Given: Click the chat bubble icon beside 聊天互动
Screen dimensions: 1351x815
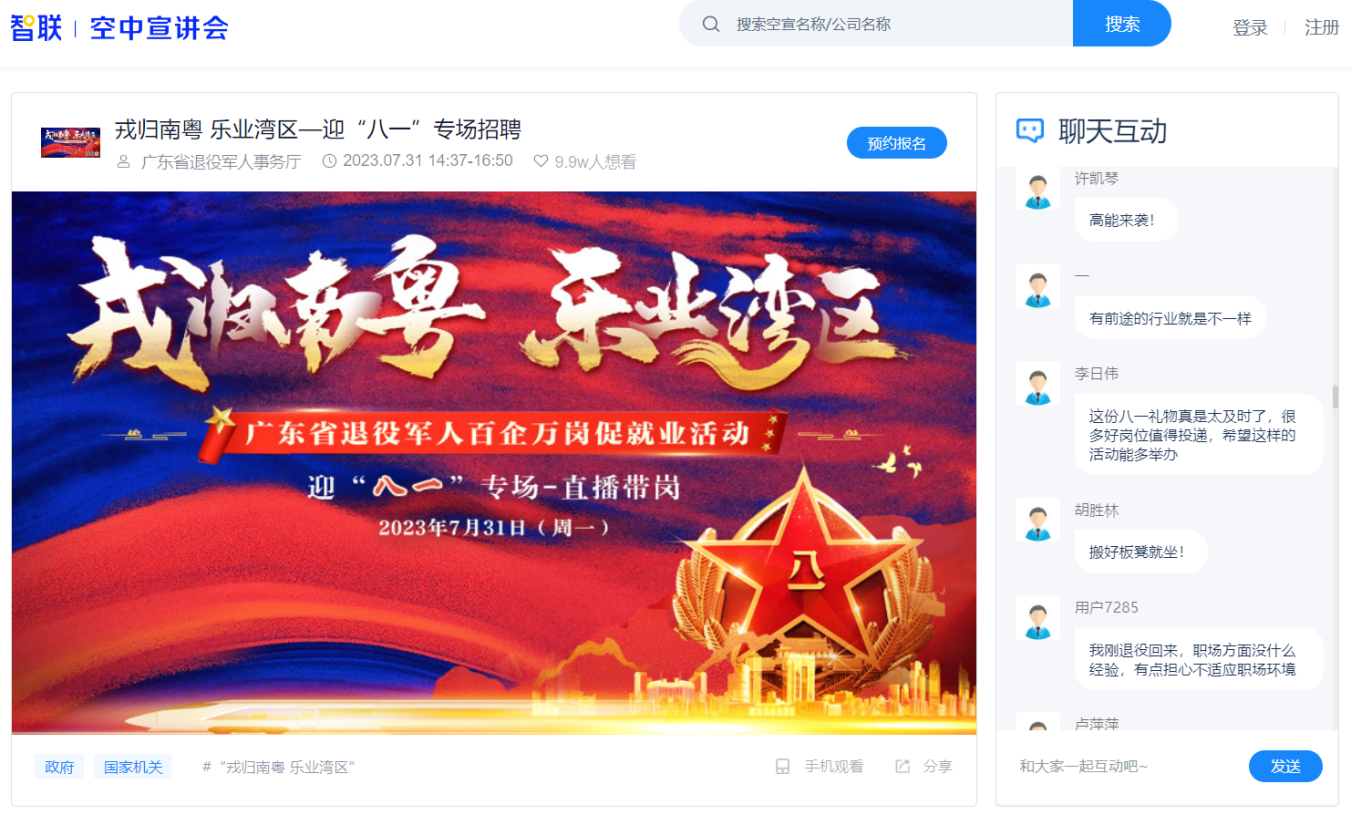Looking at the screenshot, I should [1030, 130].
